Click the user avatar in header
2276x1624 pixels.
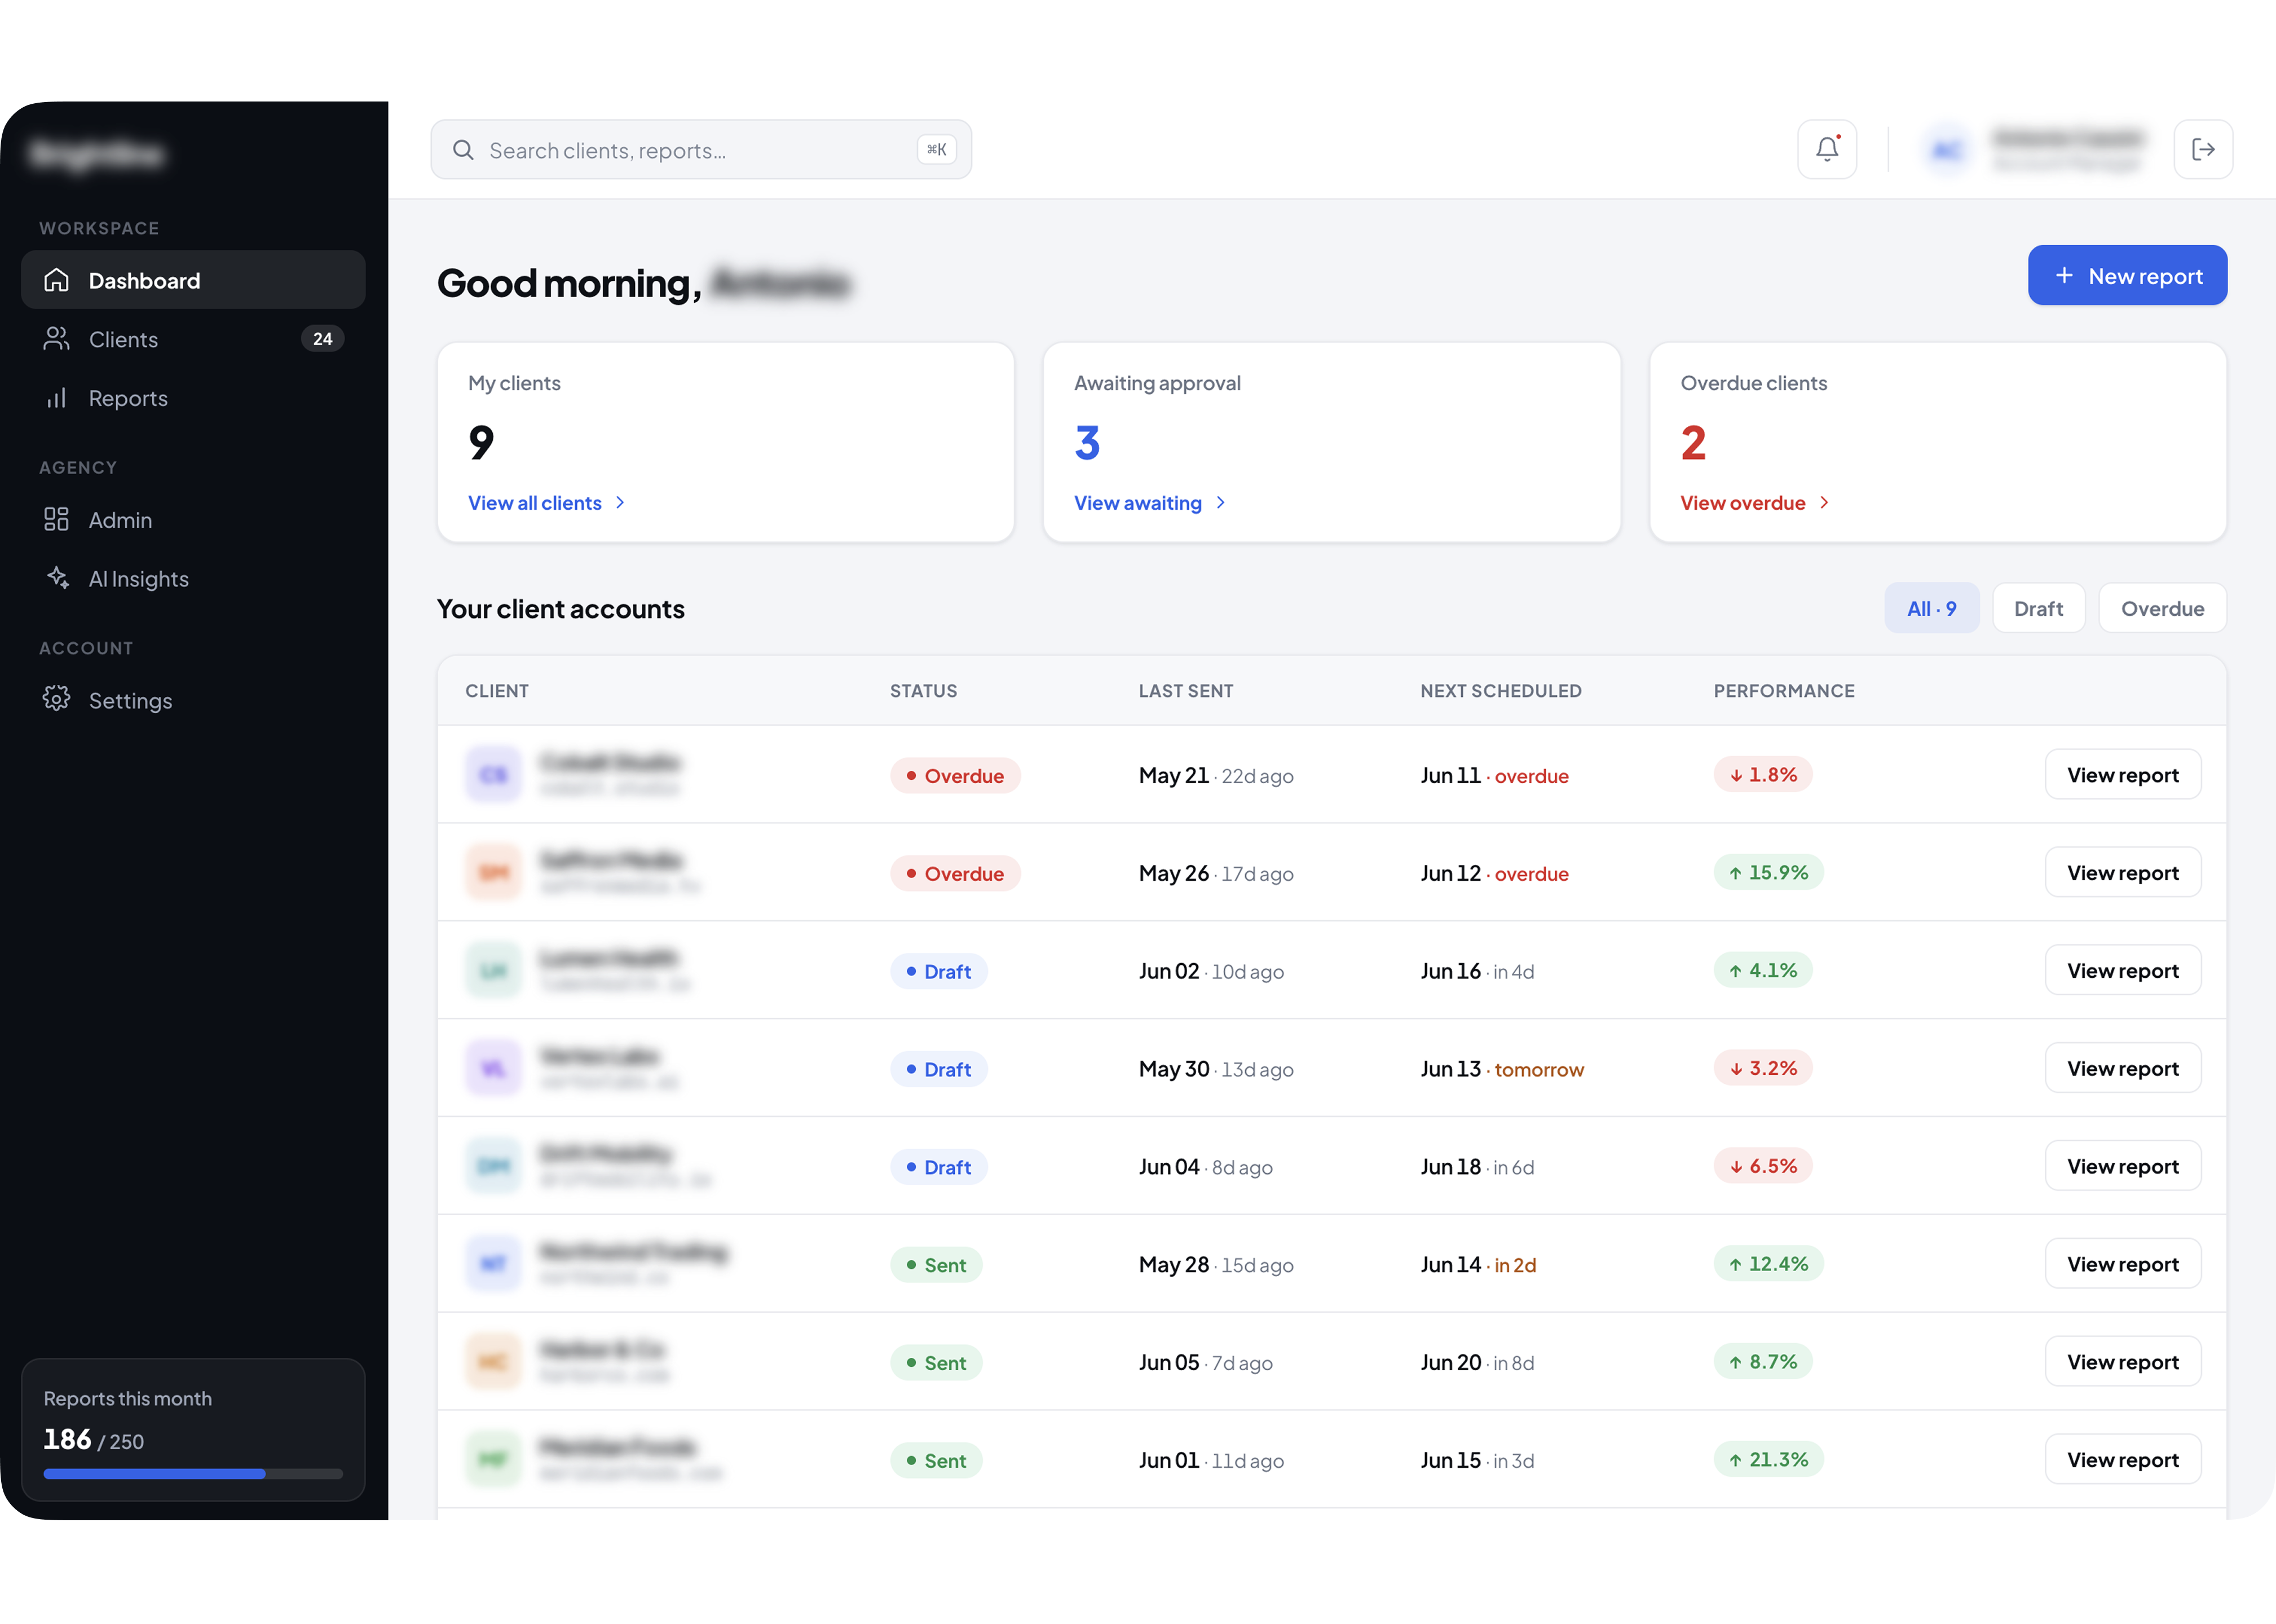pos(1946,150)
